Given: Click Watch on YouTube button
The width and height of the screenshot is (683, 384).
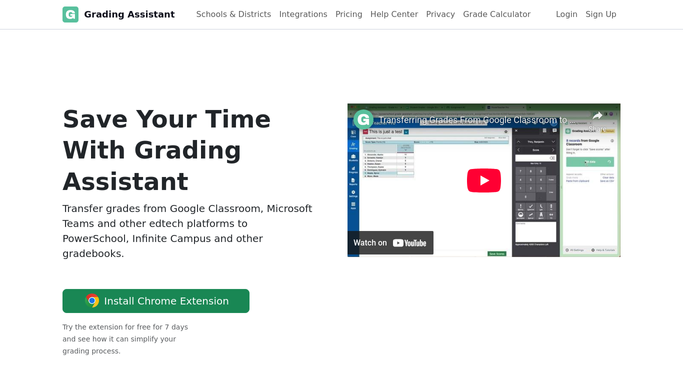Looking at the screenshot, I should pyautogui.click(x=390, y=243).
